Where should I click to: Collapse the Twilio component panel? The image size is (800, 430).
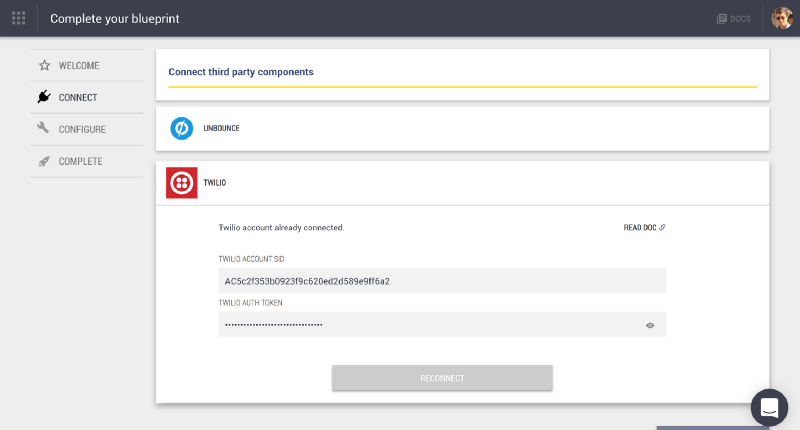click(x=462, y=183)
